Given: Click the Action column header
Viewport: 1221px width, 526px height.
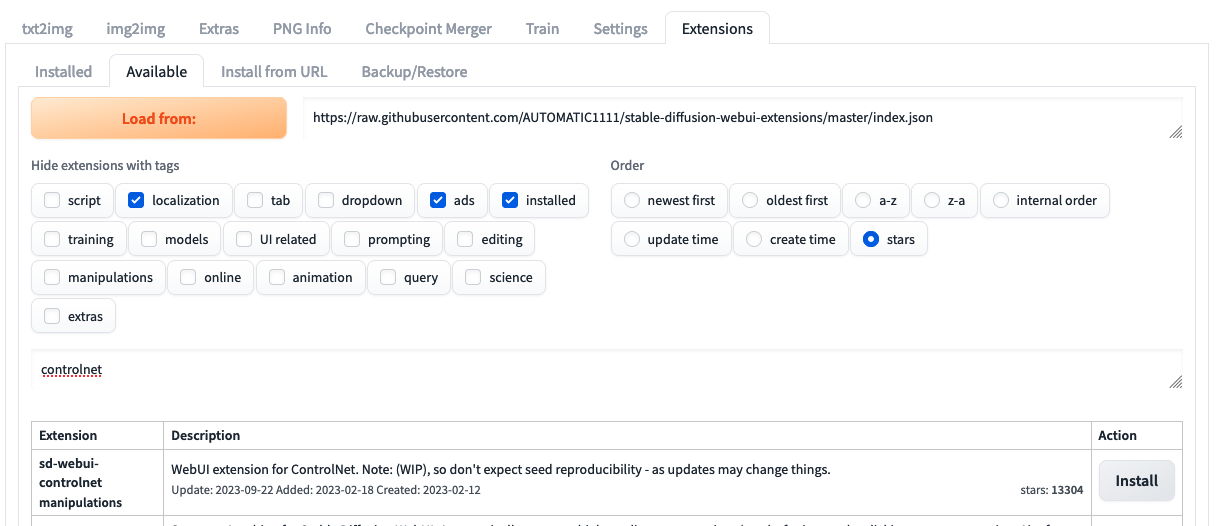Looking at the screenshot, I should [1118, 435].
